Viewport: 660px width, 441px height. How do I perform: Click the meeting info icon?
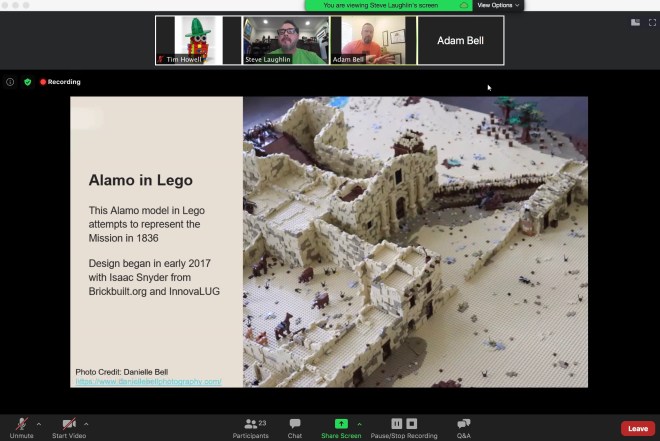tap(10, 82)
